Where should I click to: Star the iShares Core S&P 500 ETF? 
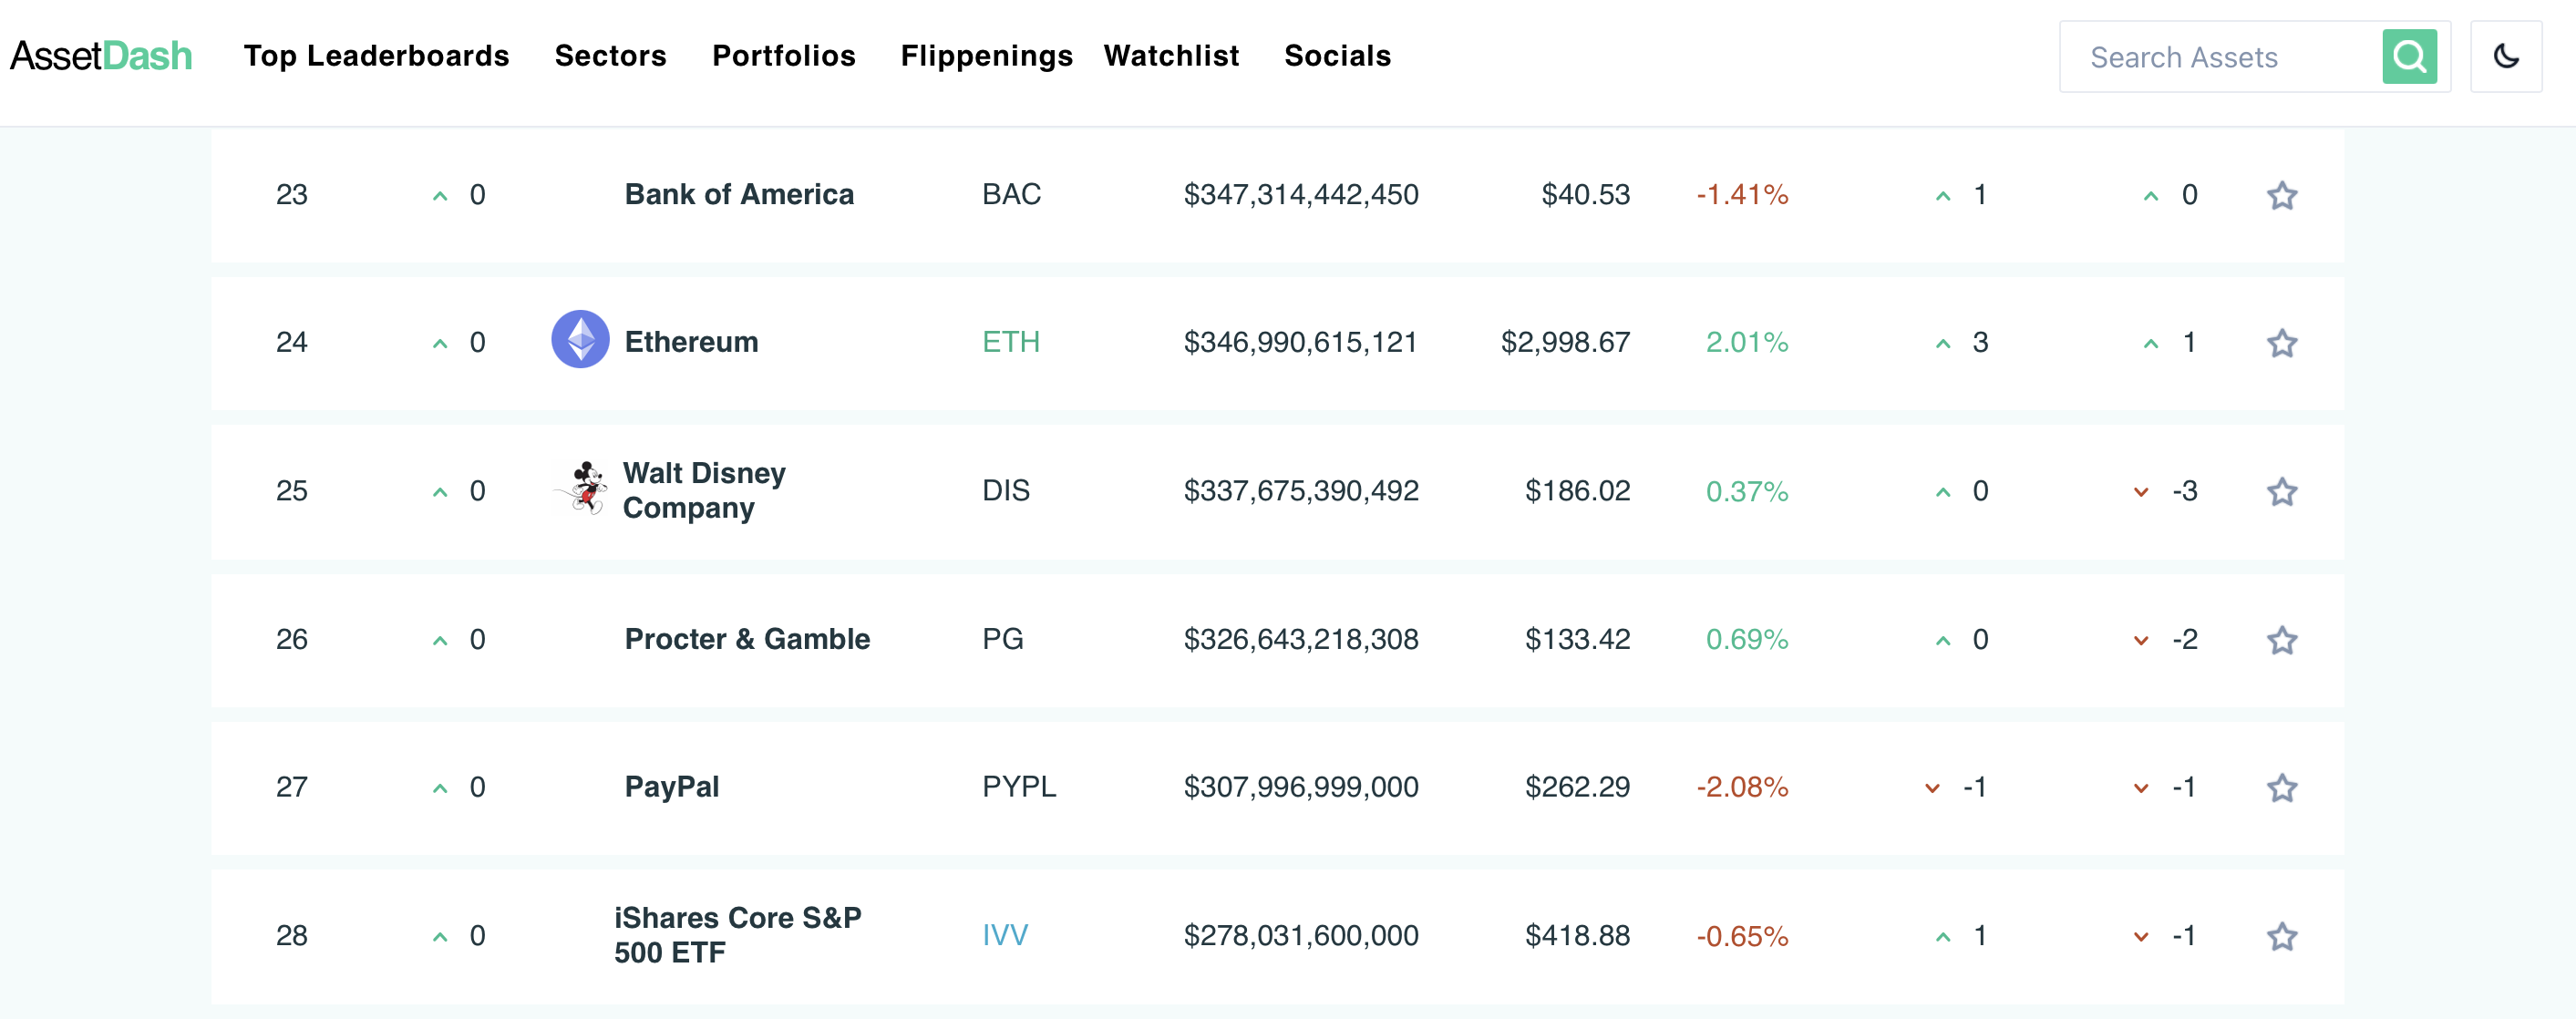(x=2281, y=937)
